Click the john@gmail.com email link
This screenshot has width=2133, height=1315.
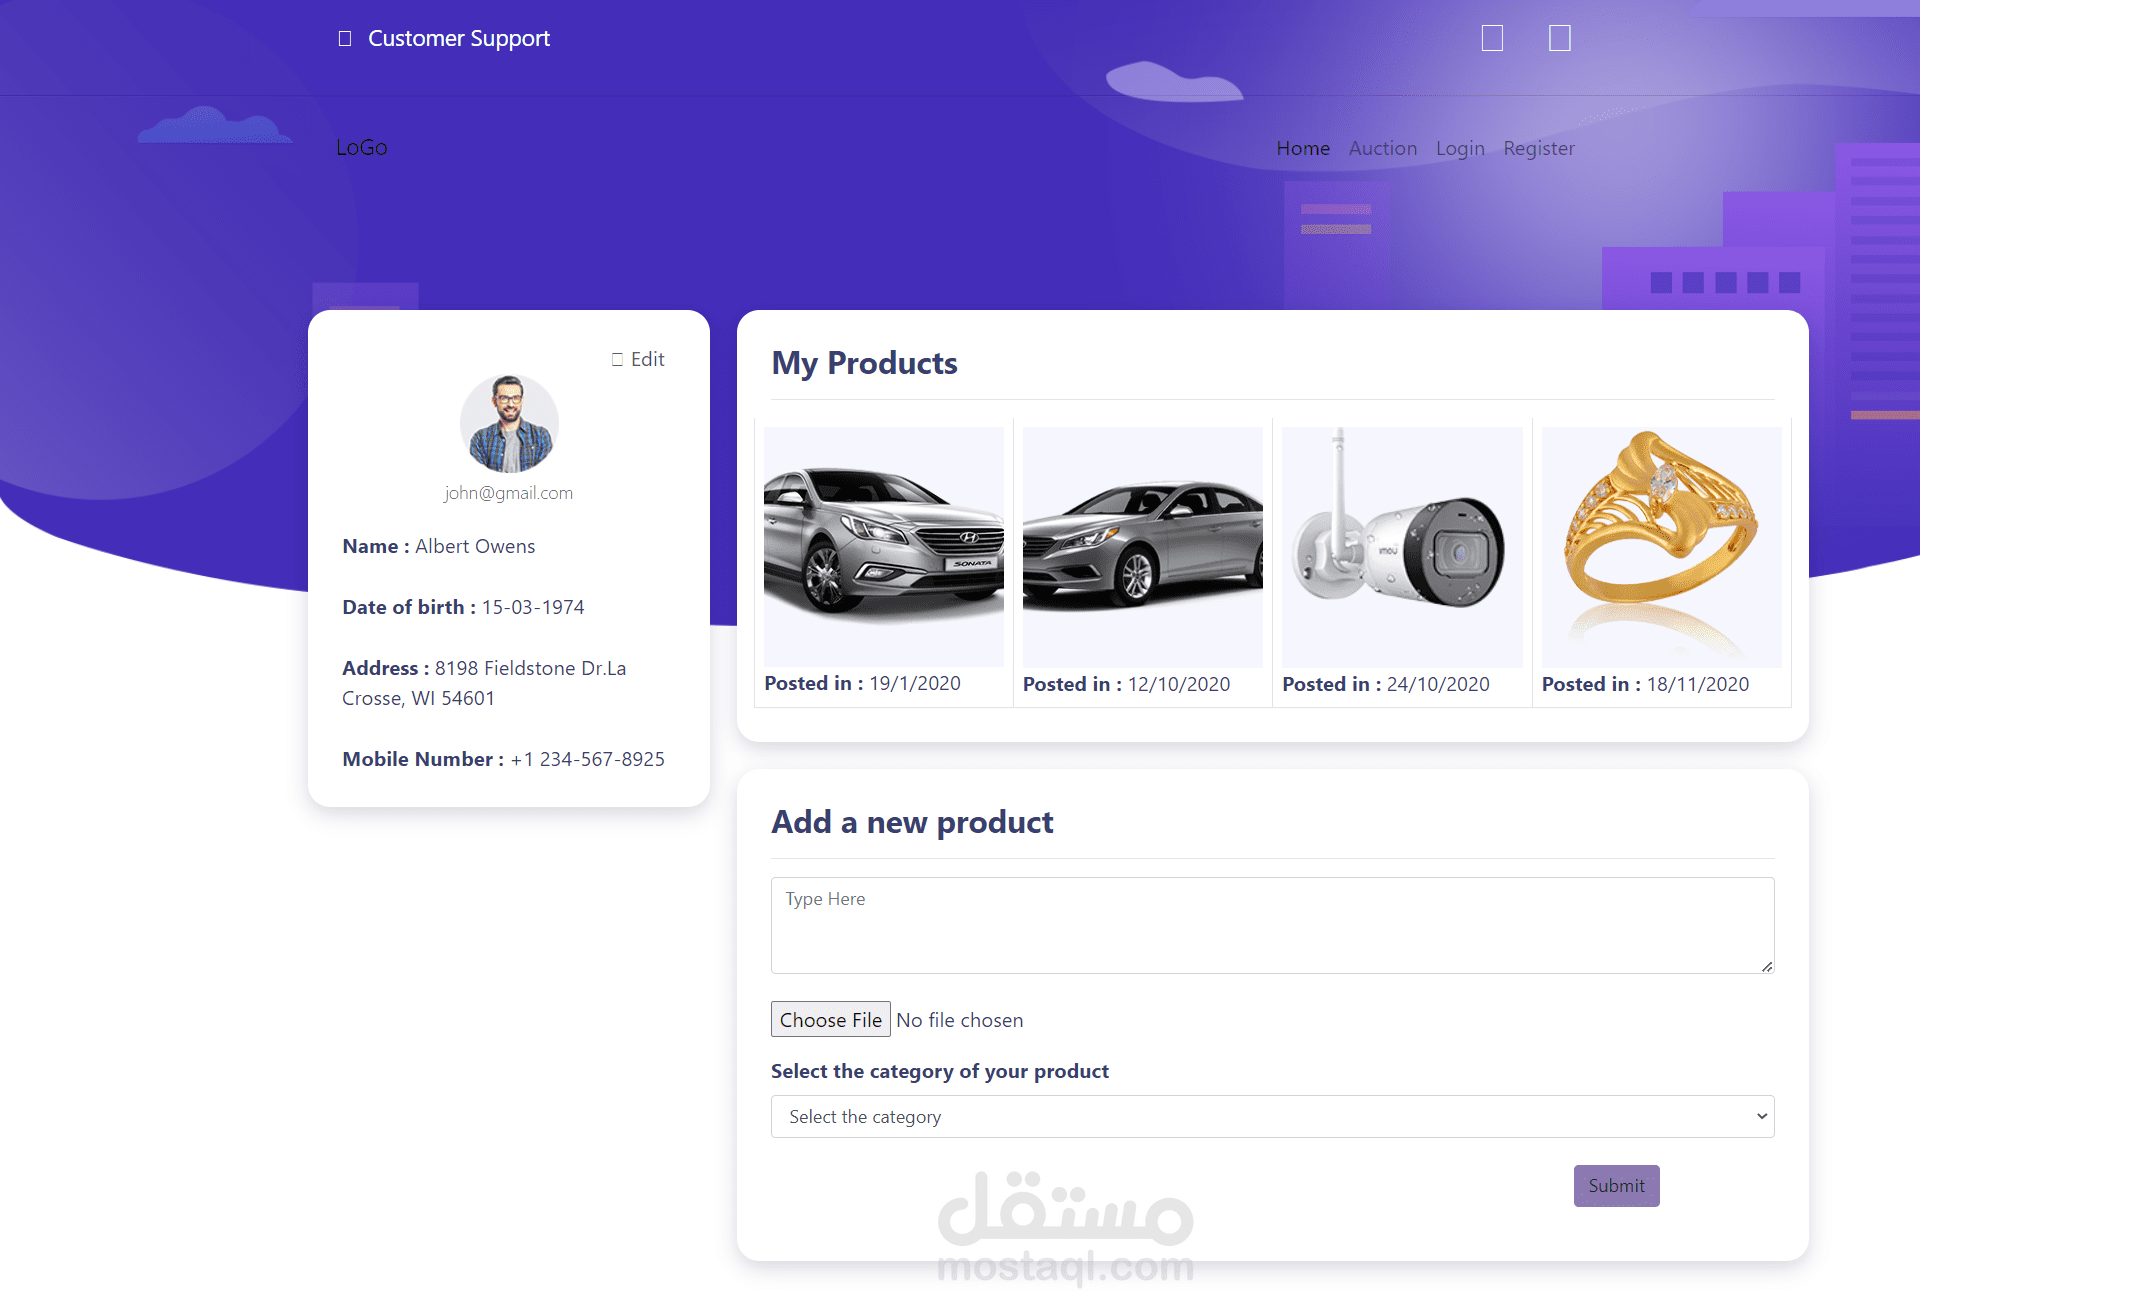point(509,493)
